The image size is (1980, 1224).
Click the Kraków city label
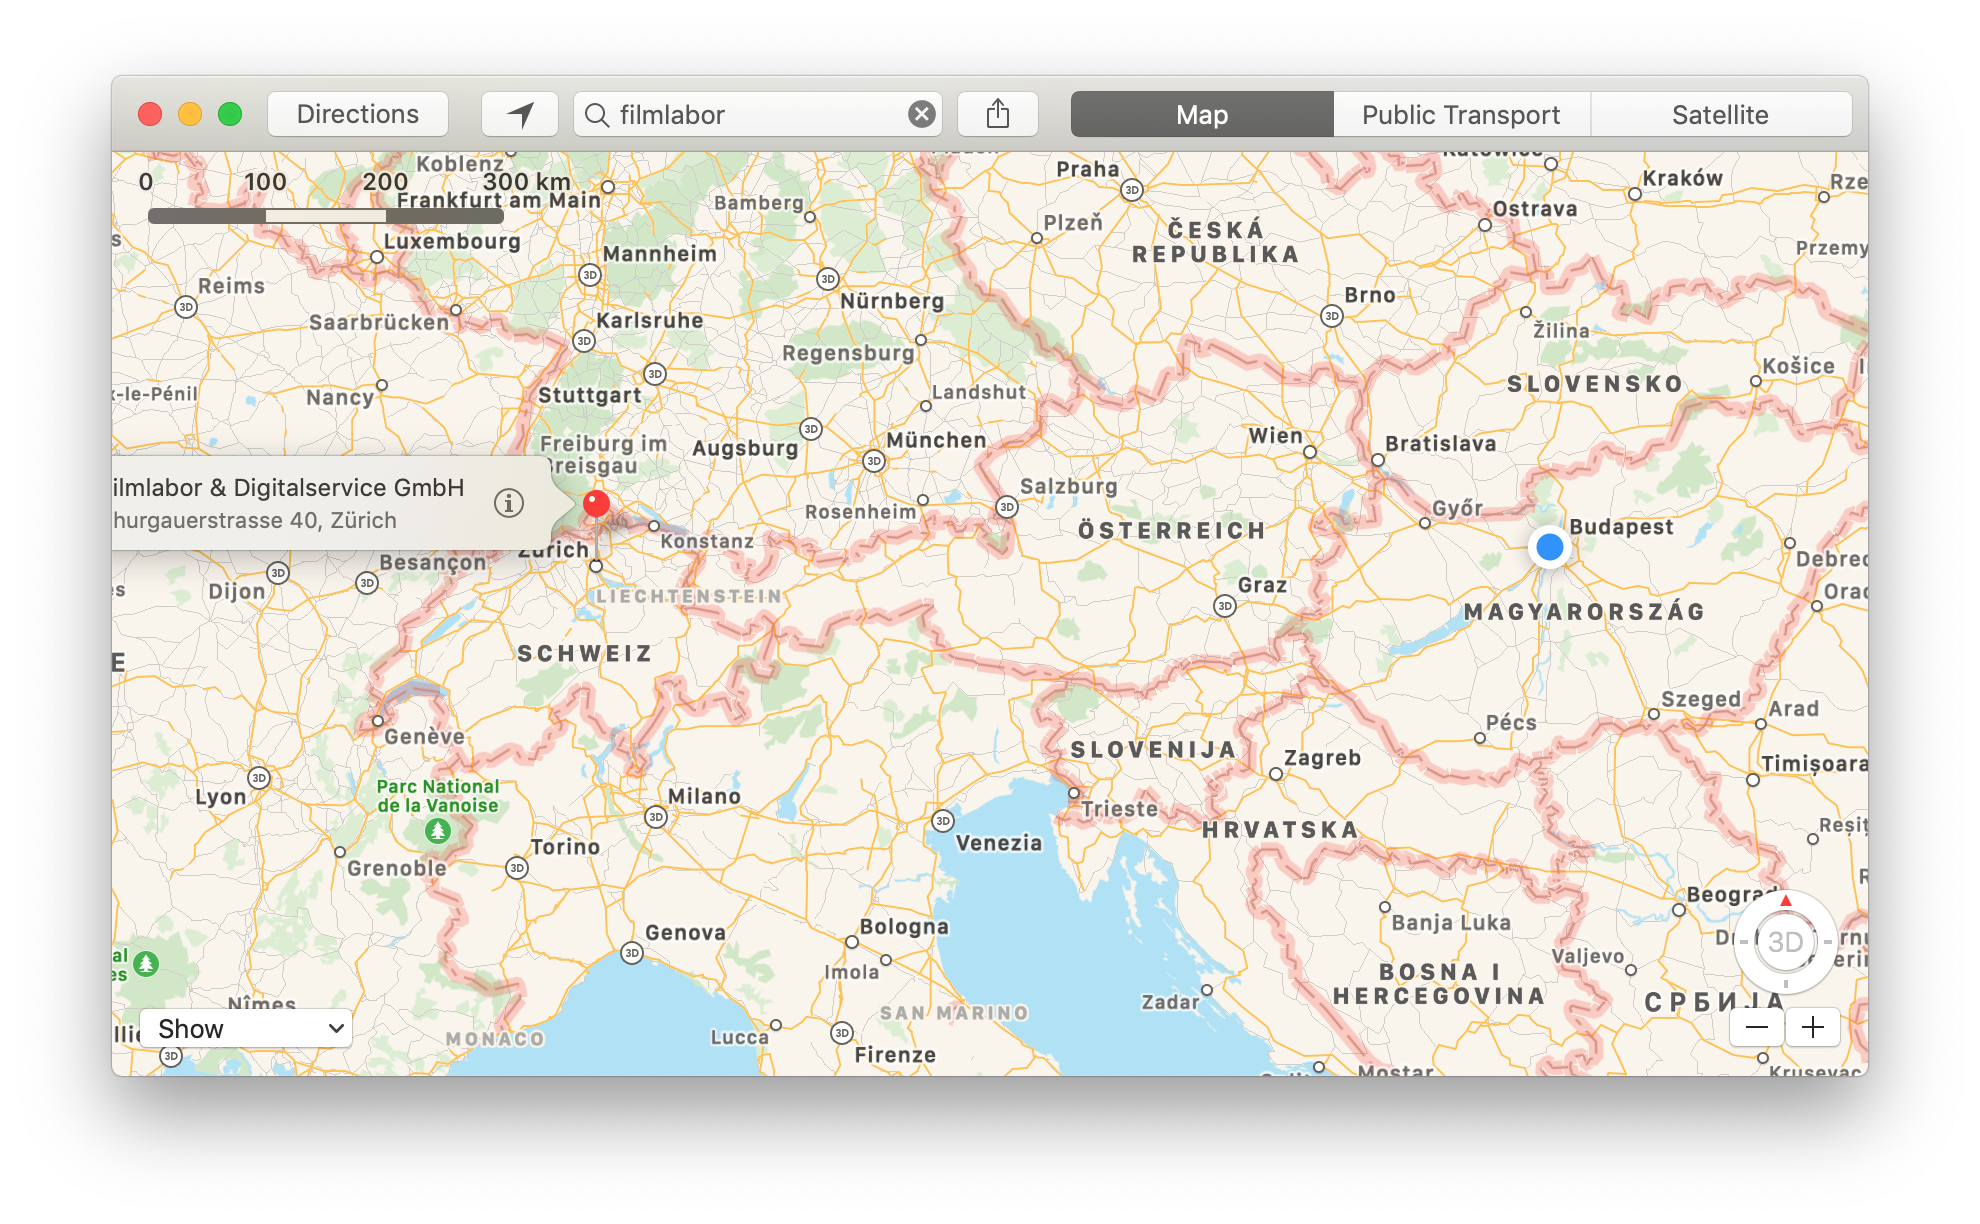pos(1683,178)
